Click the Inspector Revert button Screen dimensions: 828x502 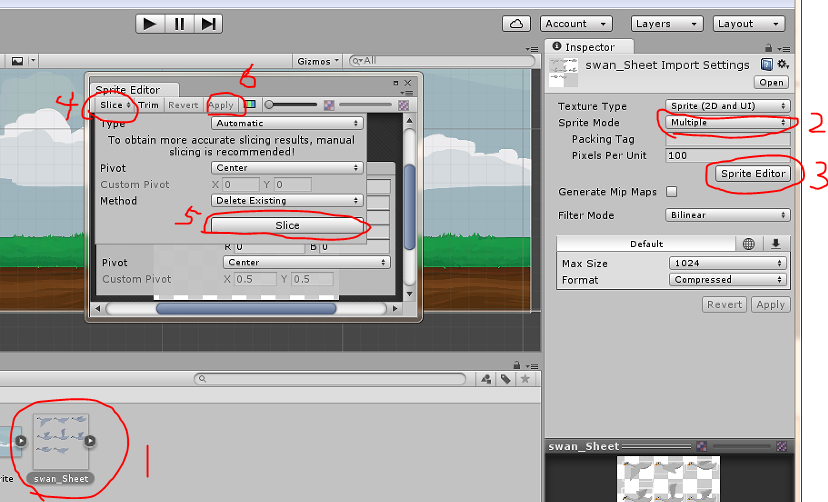[x=724, y=305]
